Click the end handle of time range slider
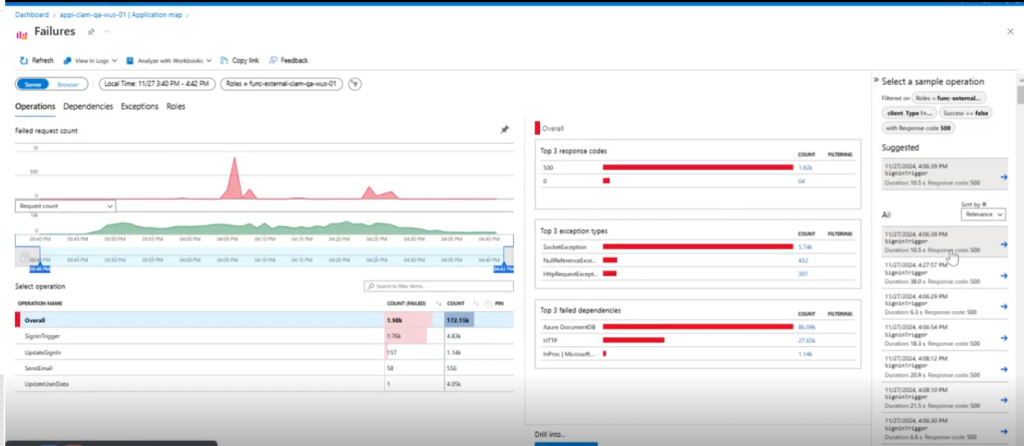Image resolution: width=1024 pixels, height=446 pixels. pos(503,267)
